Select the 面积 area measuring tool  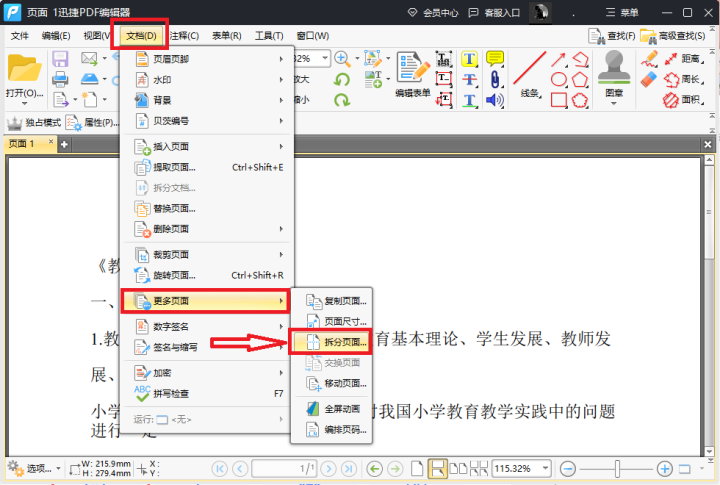tap(684, 100)
